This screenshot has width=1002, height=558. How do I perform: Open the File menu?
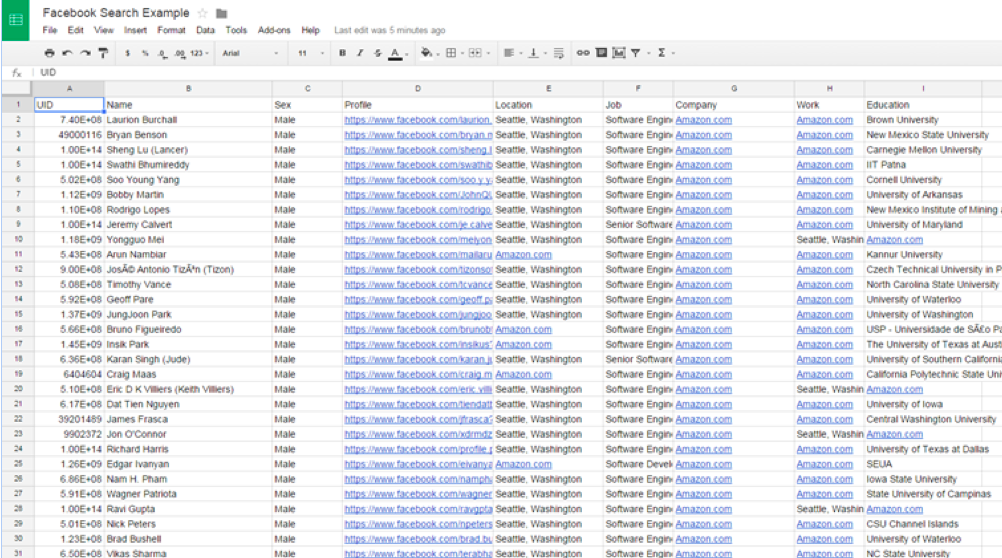[x=50, y=30]
